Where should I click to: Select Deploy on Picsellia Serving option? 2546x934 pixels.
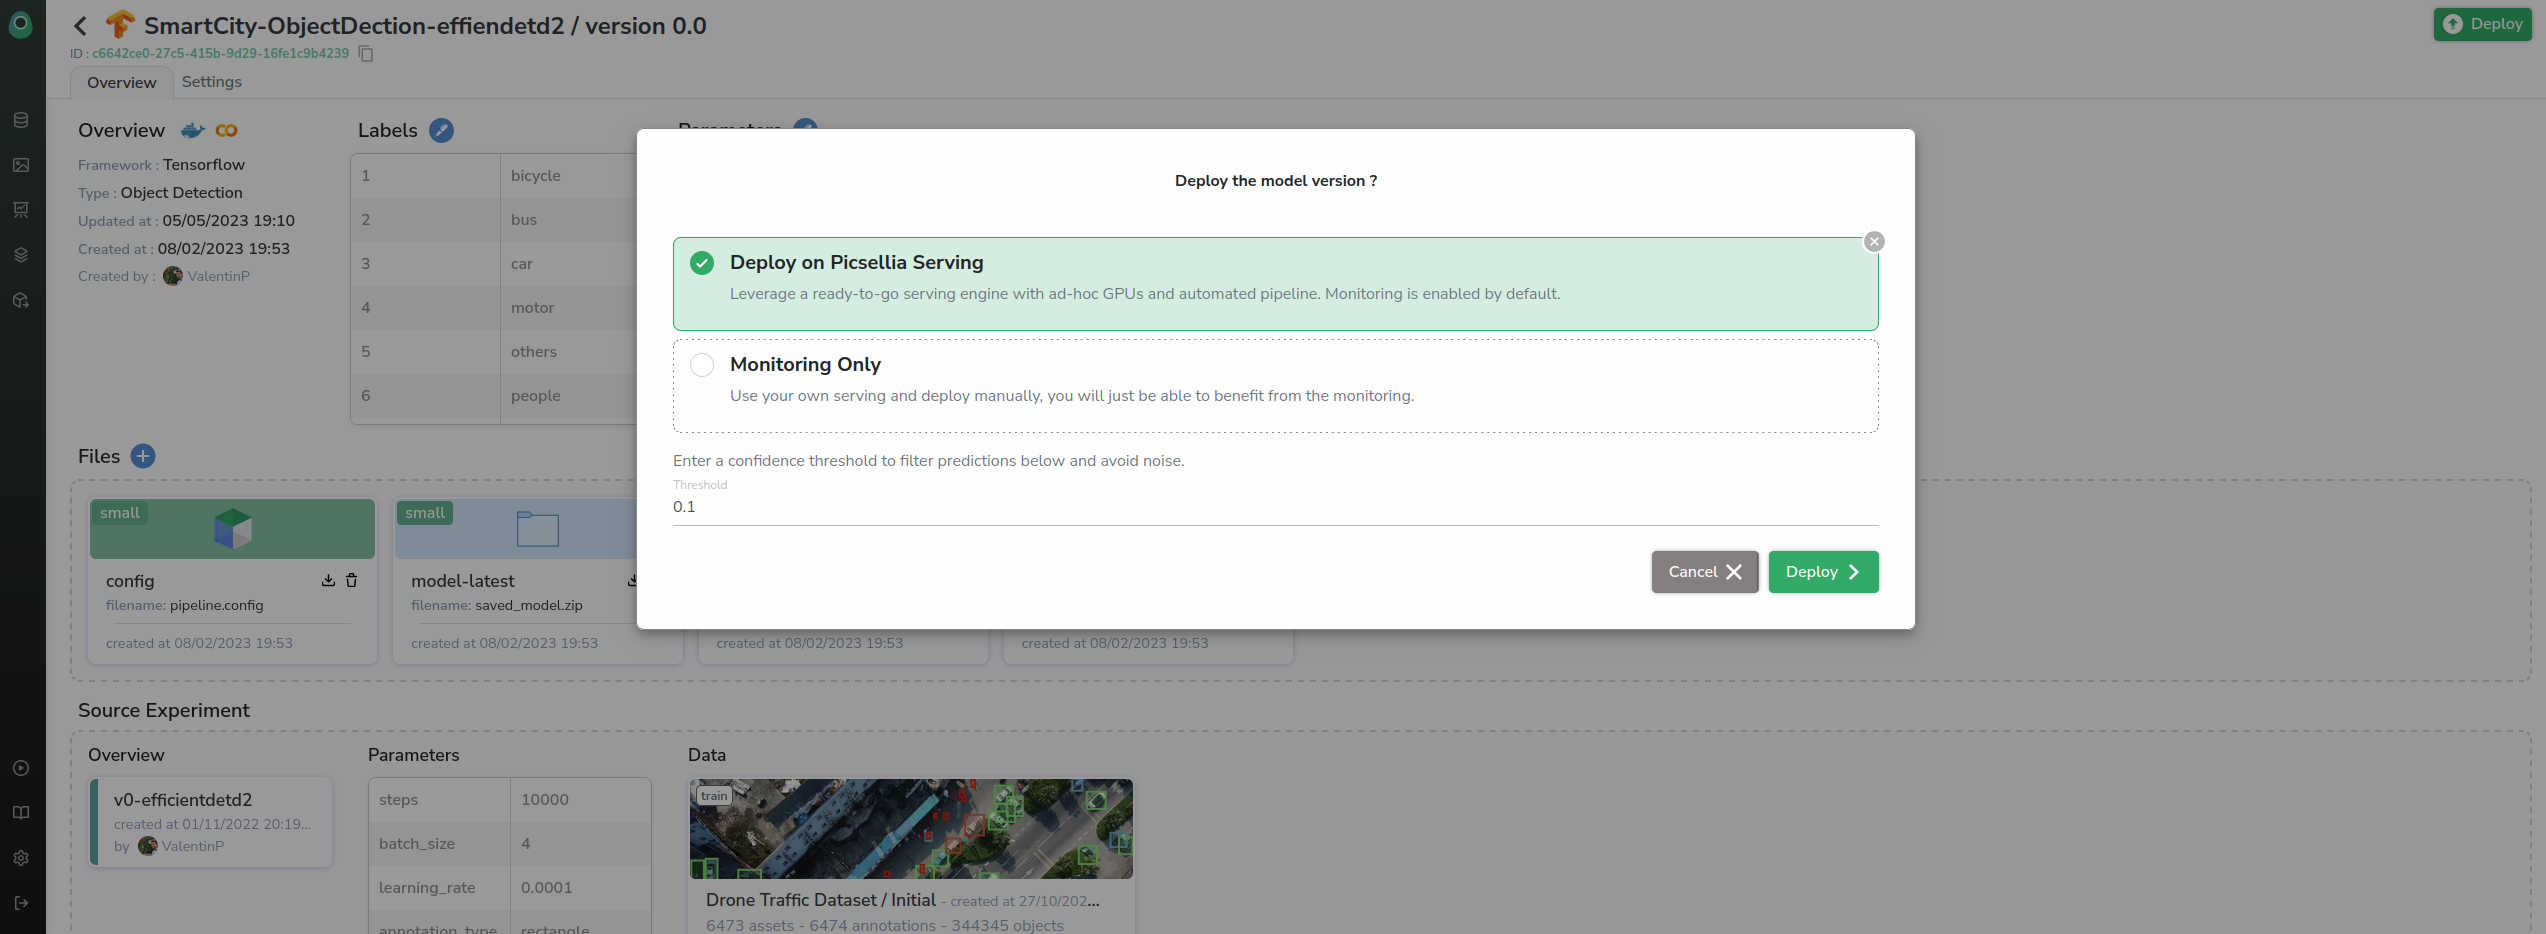point(1276,284)
